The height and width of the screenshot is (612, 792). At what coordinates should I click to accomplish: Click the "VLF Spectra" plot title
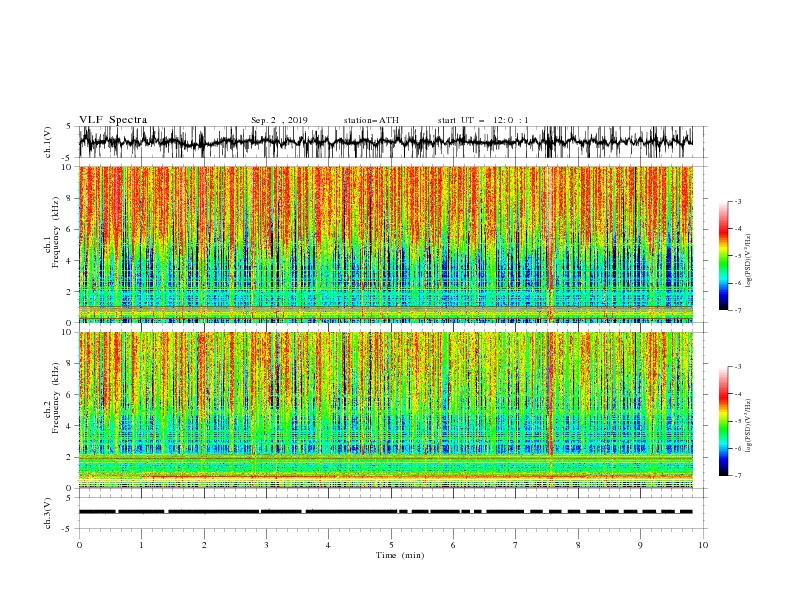[113, 120]
